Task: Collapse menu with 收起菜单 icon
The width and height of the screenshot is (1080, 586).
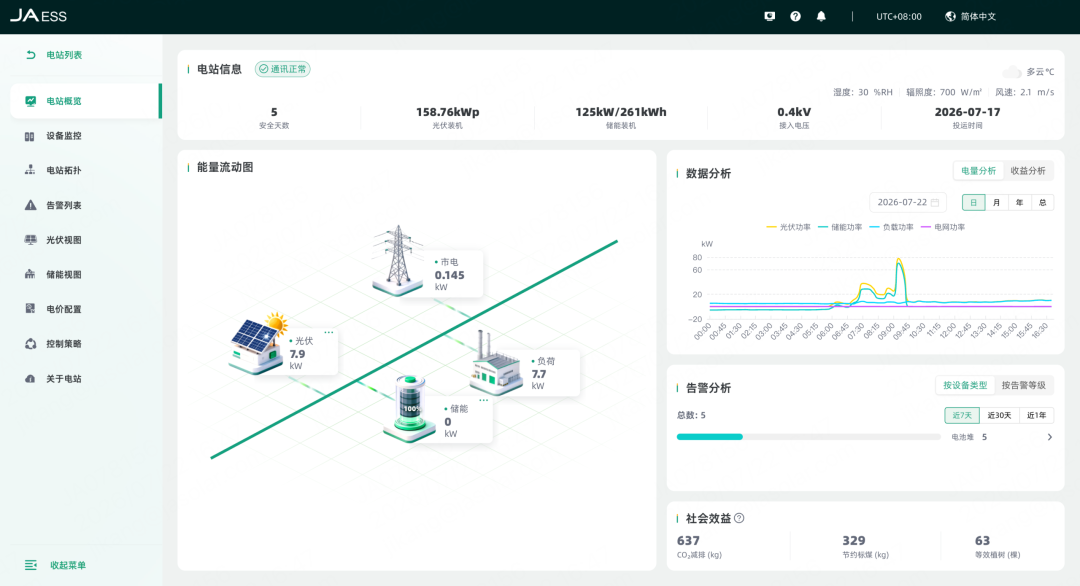Action: [x=30, y=565]
